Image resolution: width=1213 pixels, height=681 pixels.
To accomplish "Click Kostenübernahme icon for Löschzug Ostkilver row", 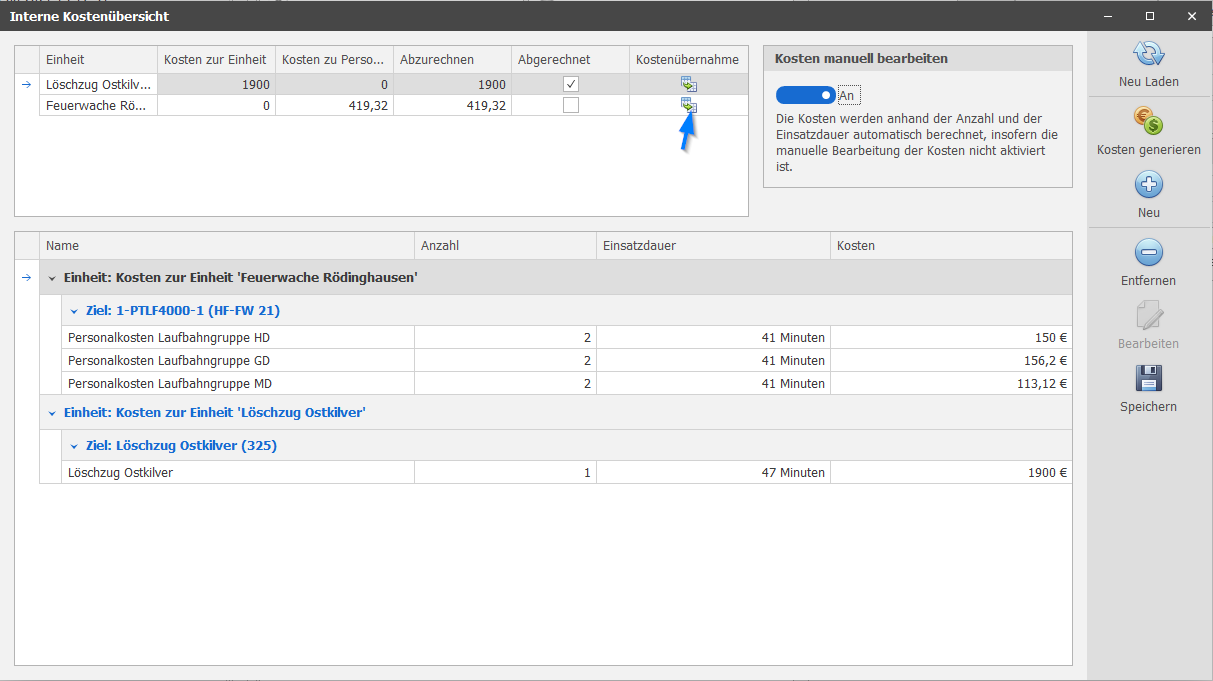I will (688, 84).
